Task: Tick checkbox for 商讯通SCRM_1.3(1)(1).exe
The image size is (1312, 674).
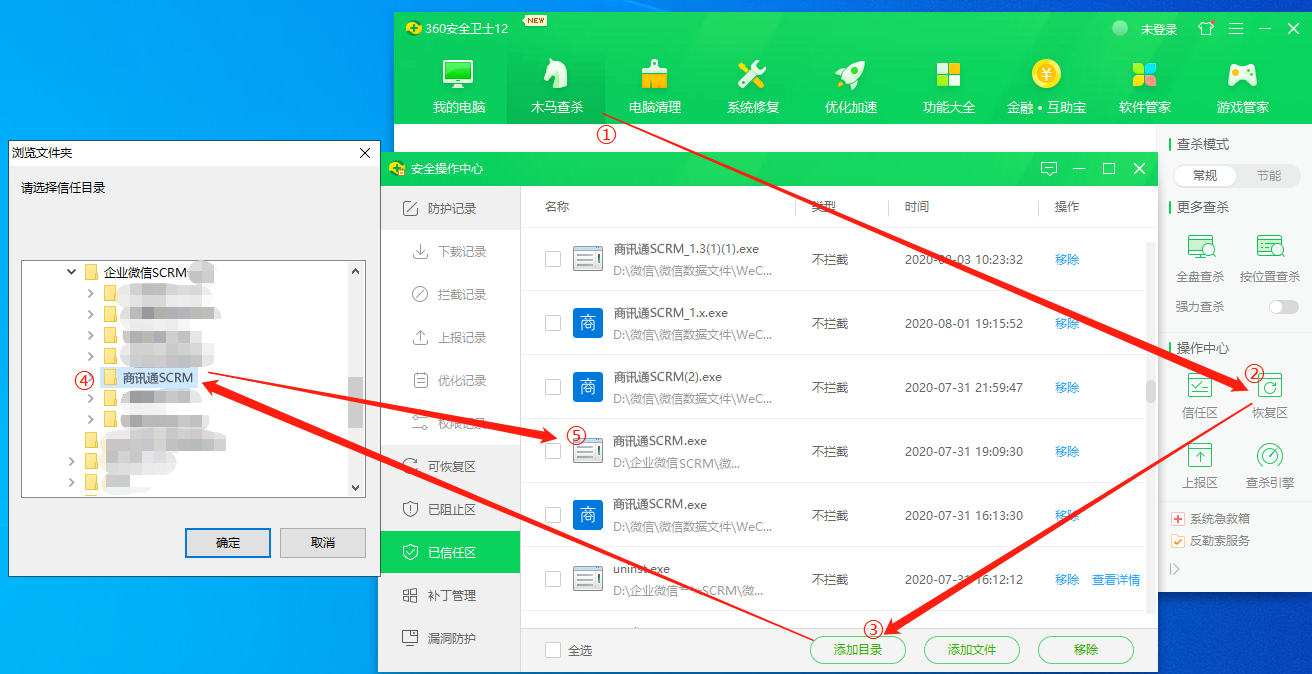Action: (553, 259)
